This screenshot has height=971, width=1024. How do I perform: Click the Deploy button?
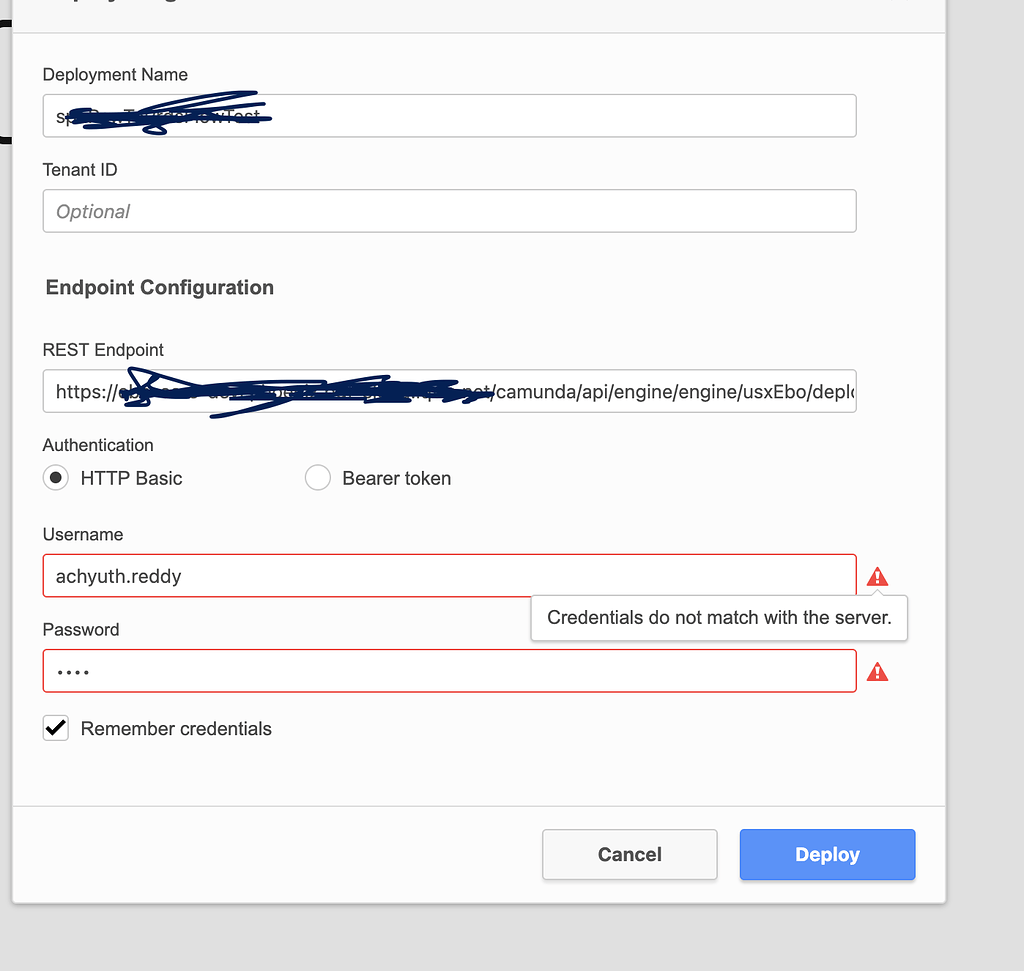pyautogui.click(x=827, y=854)
